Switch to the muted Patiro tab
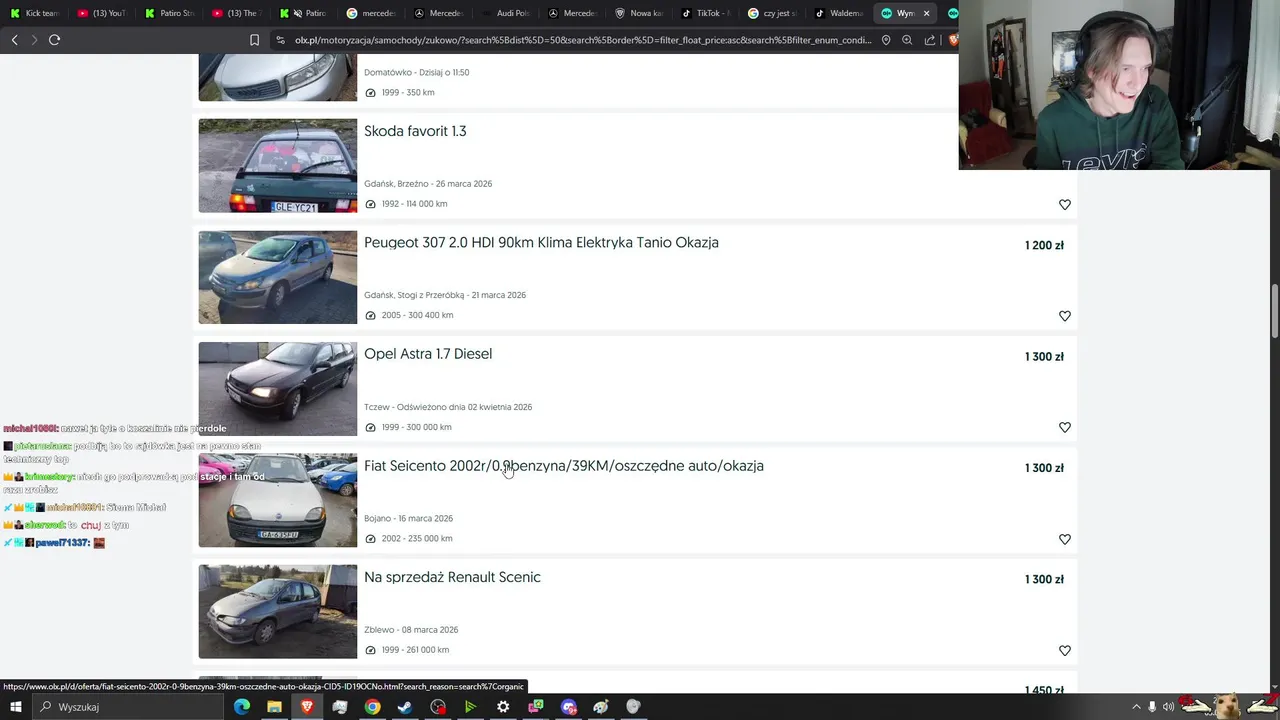The width and height of the screenshot is (1280, 720). [303, 13]
